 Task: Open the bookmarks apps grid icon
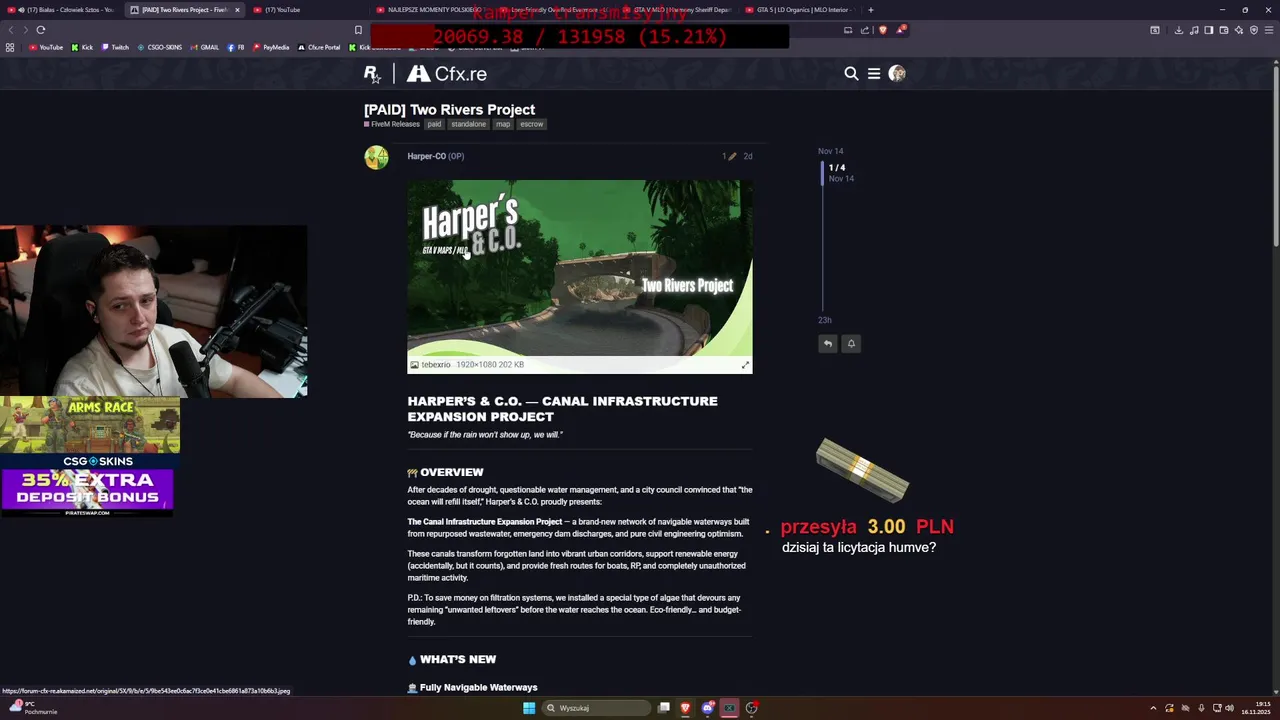click(x=10, y=47)
